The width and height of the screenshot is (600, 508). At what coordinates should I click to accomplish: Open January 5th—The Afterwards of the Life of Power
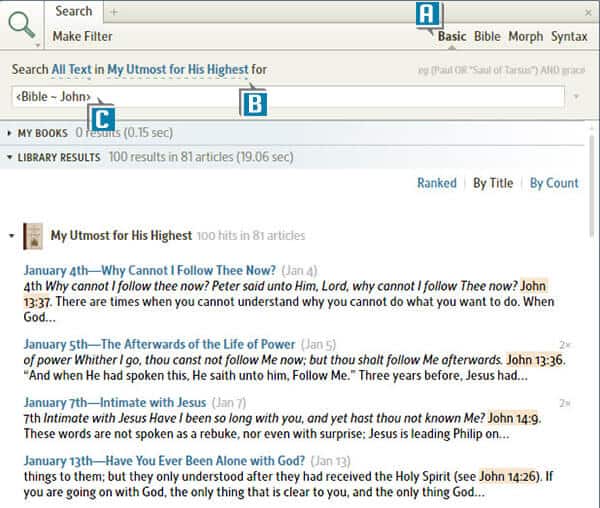tap(160, 344)
